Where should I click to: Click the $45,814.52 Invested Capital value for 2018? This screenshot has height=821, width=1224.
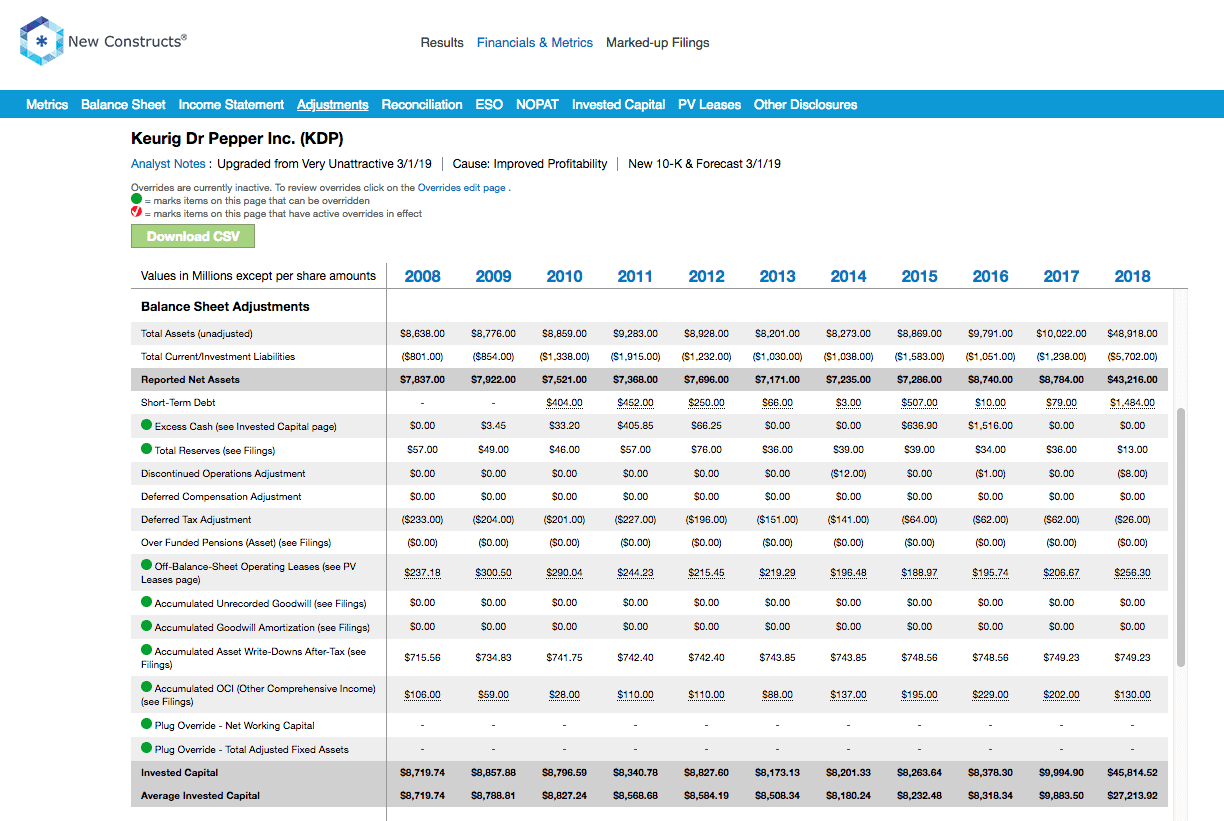pyautogui.click(x=1133, y=773)
